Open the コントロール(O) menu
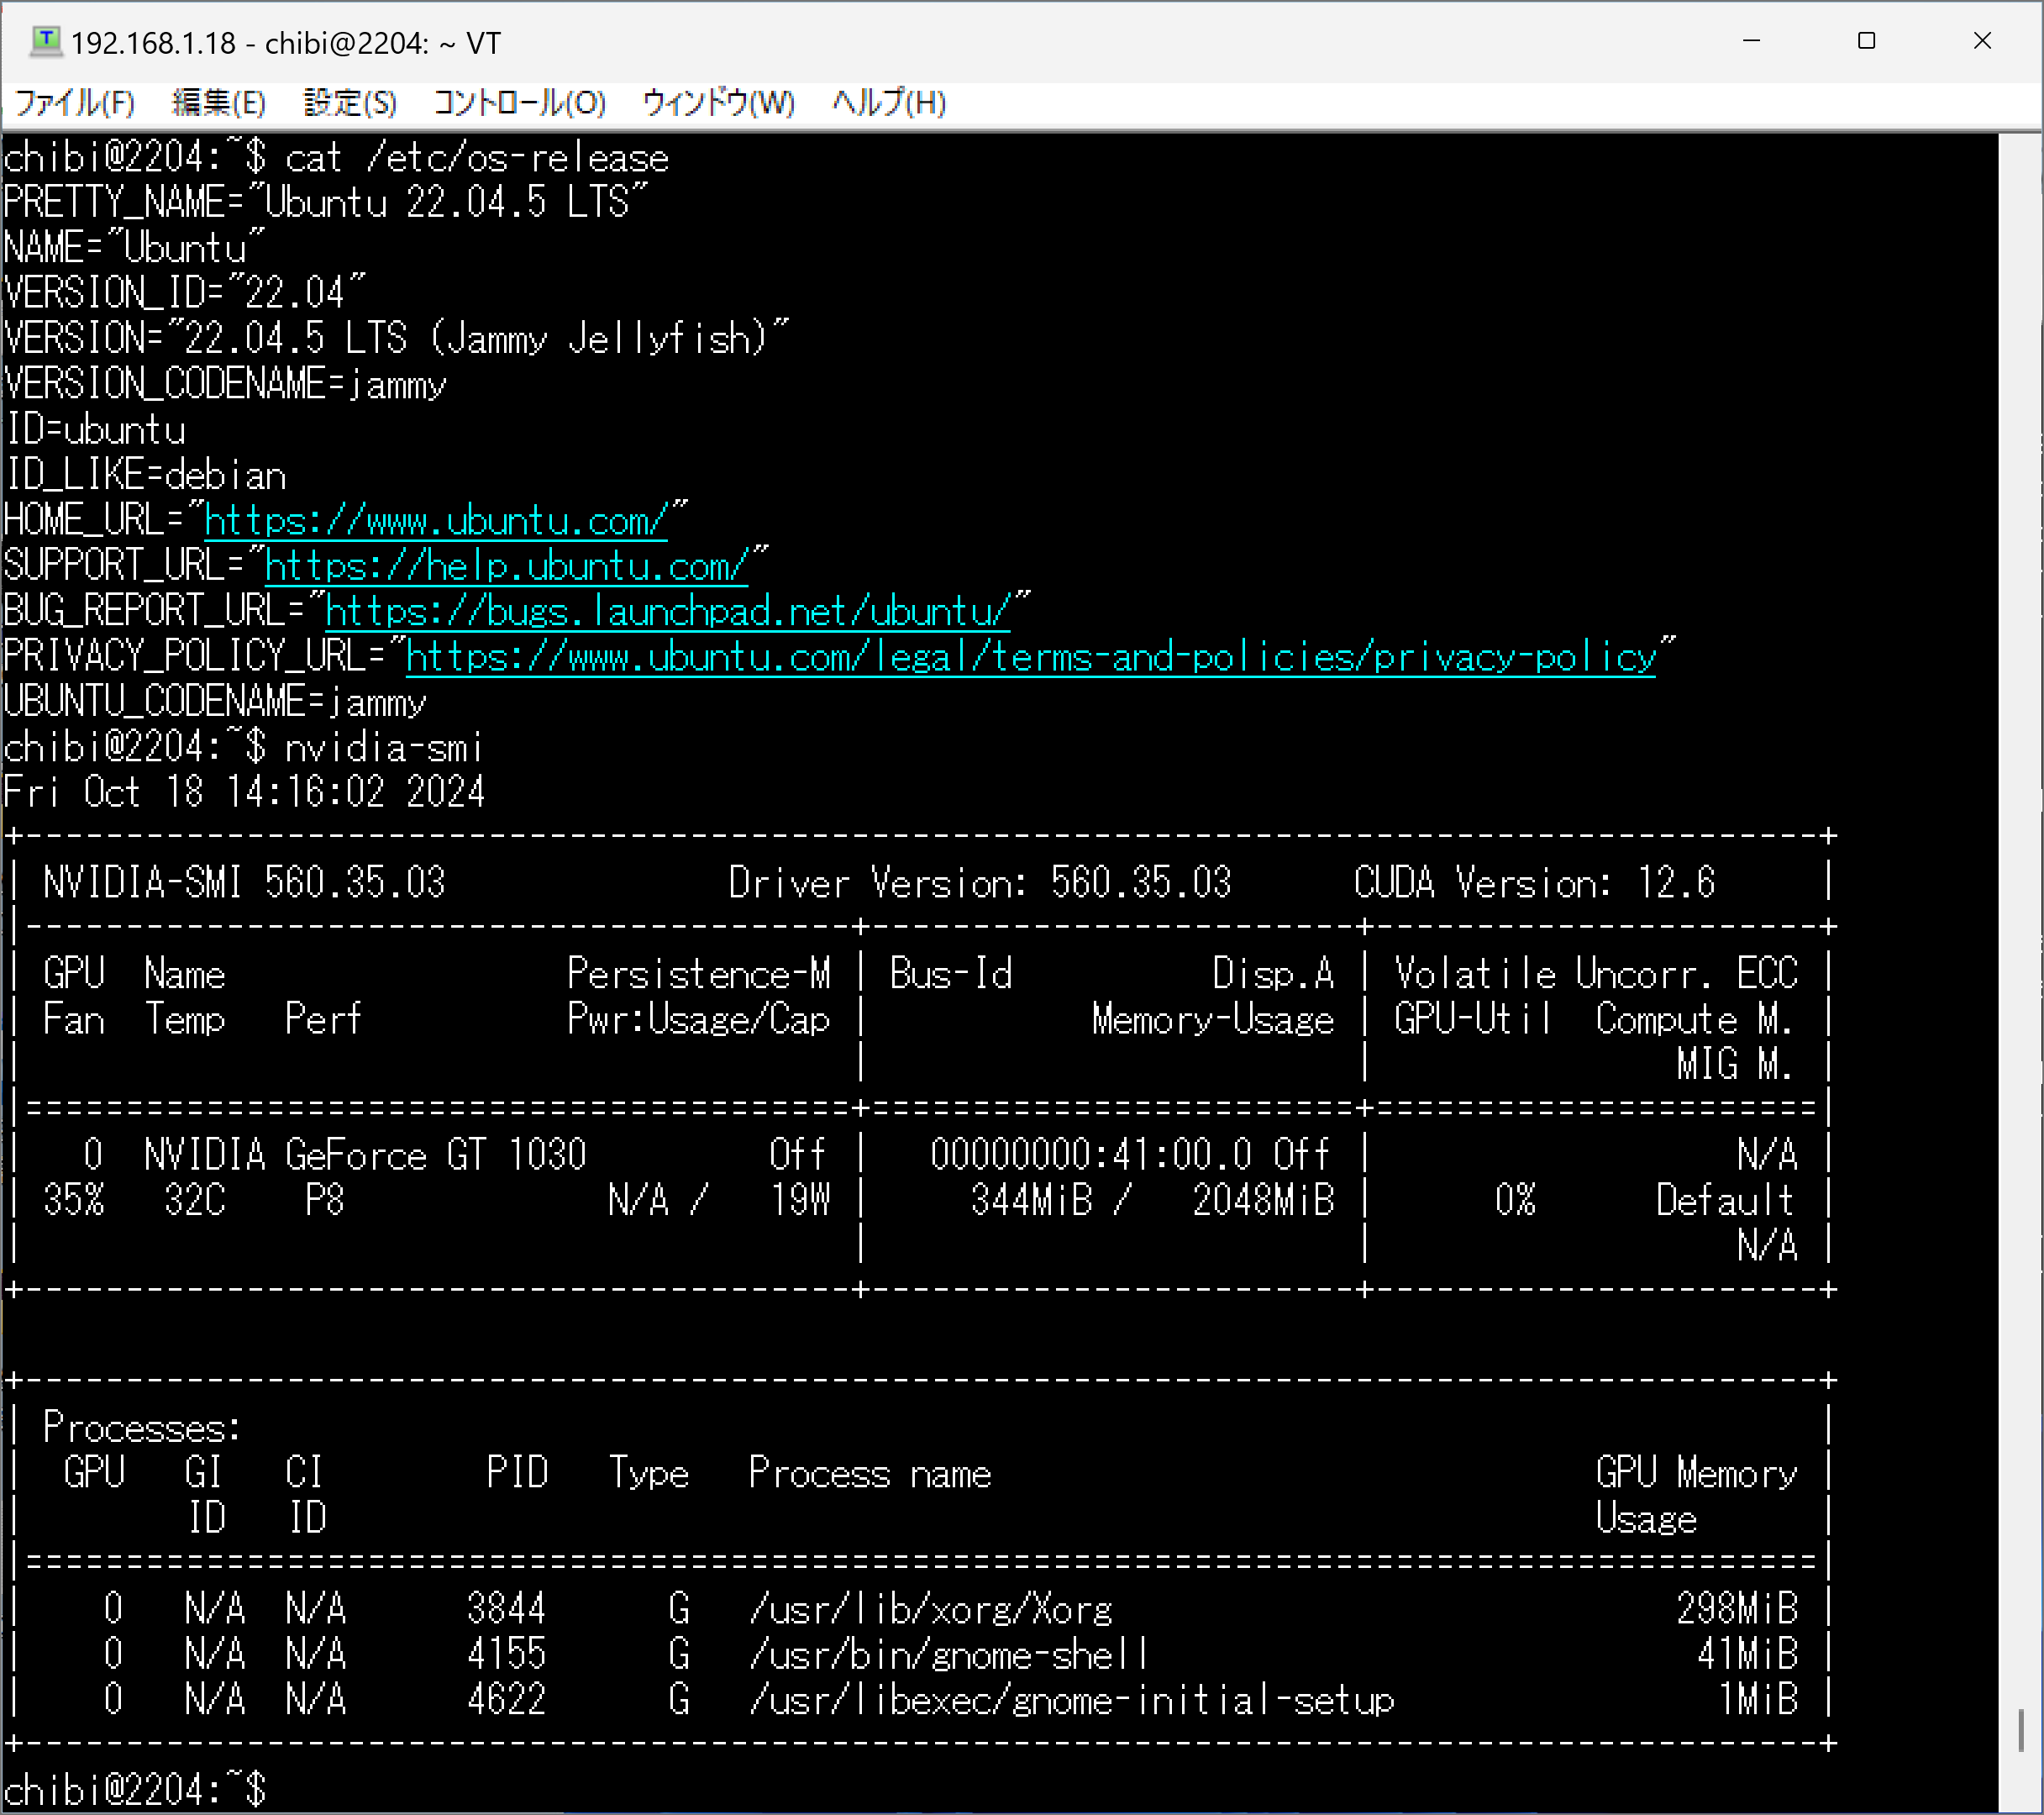 tap(519, 103)
